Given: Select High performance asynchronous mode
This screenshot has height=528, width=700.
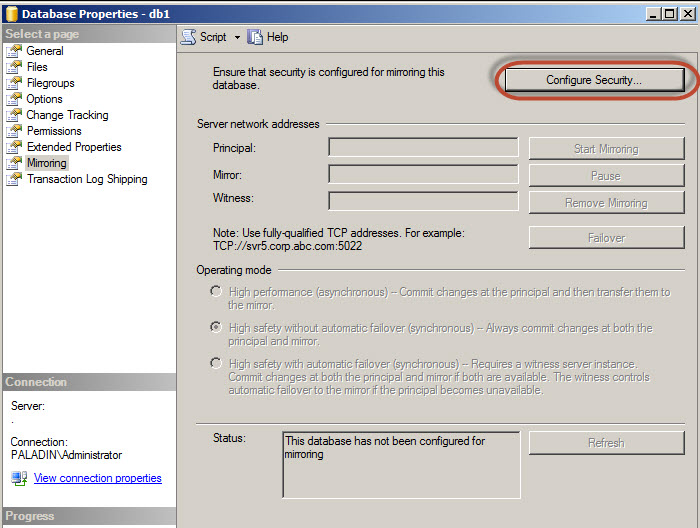Looking at the screenshot, I should 216,291.
